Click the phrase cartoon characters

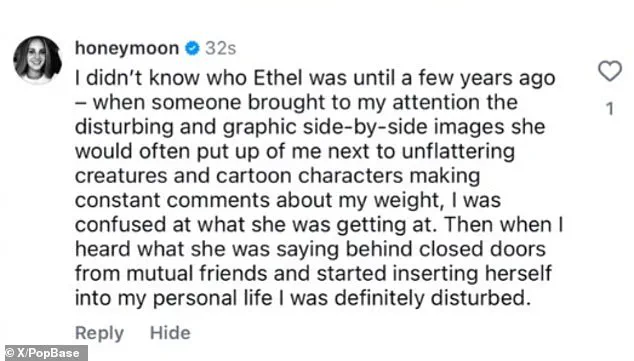click(310, 175)
